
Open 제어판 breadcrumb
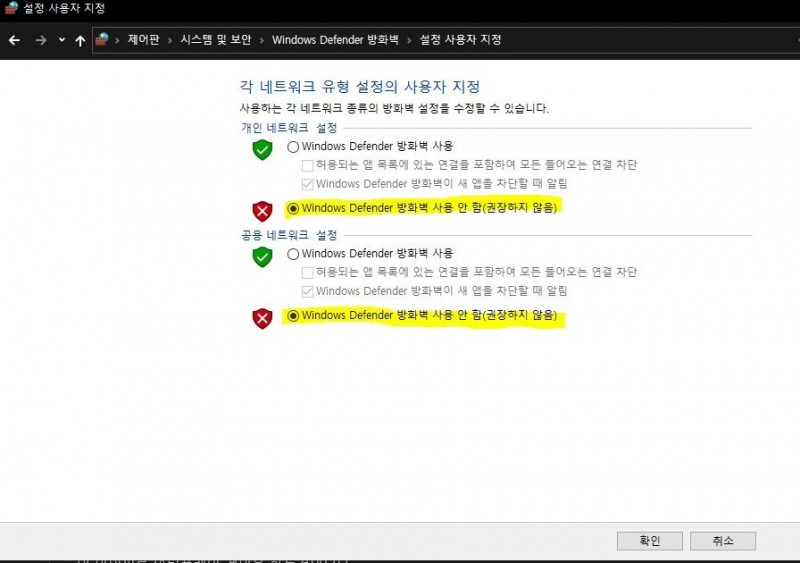pyautogui.click(x=143, y=40)
